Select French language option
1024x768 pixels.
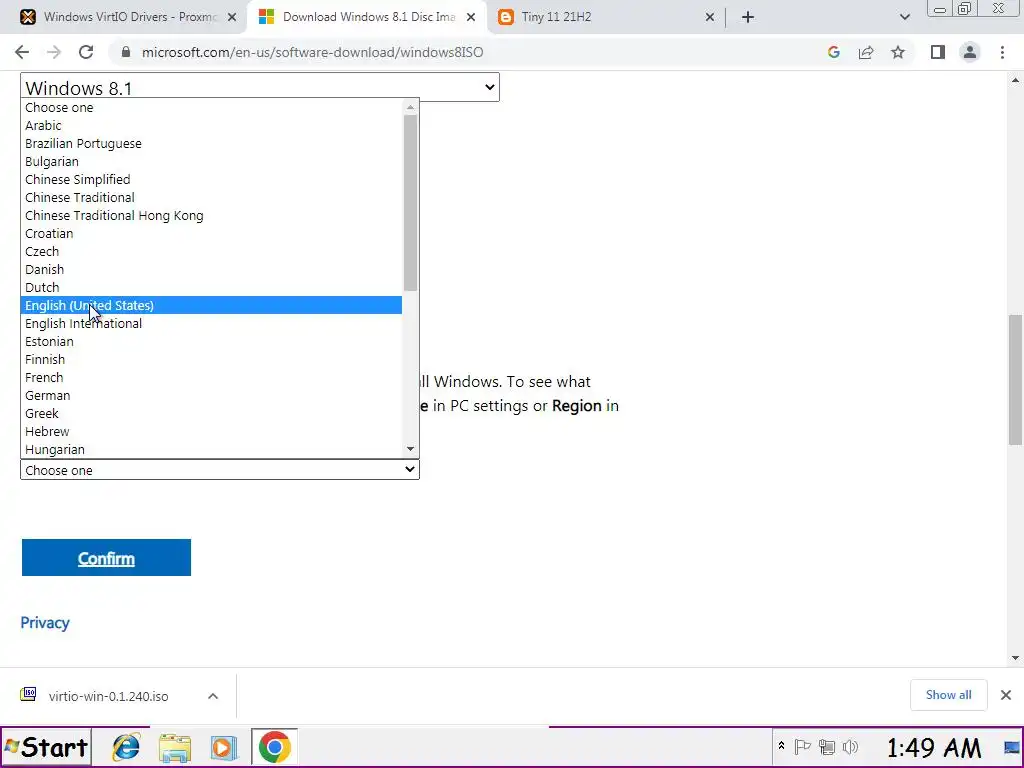(x=212, y=377)
